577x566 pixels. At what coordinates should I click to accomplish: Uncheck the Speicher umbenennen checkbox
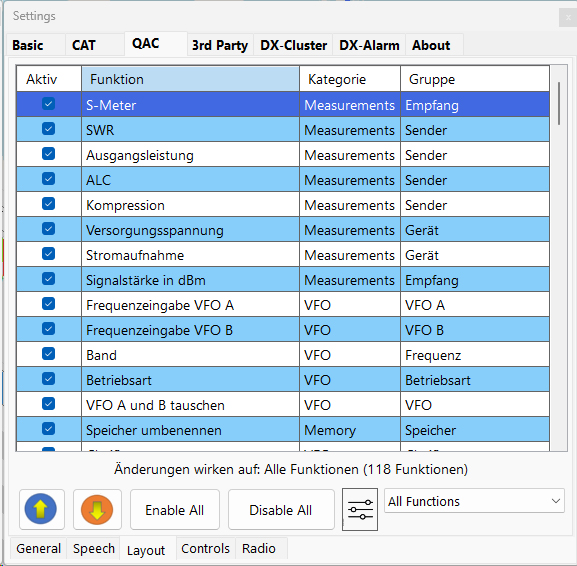coord(48,429)
